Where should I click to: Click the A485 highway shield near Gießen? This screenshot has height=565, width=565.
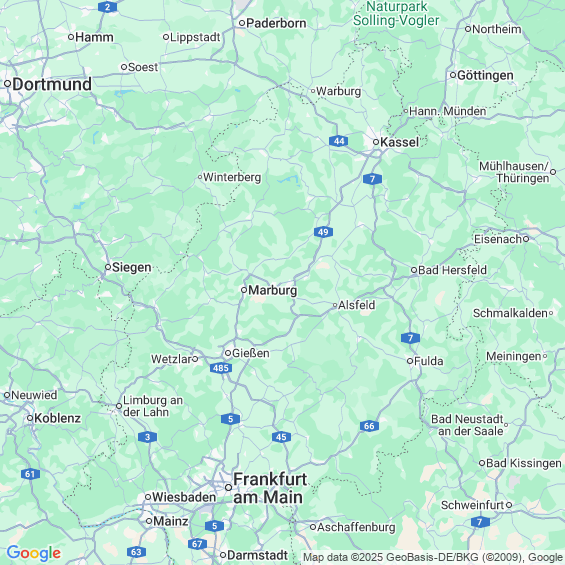tap(221, 368)
